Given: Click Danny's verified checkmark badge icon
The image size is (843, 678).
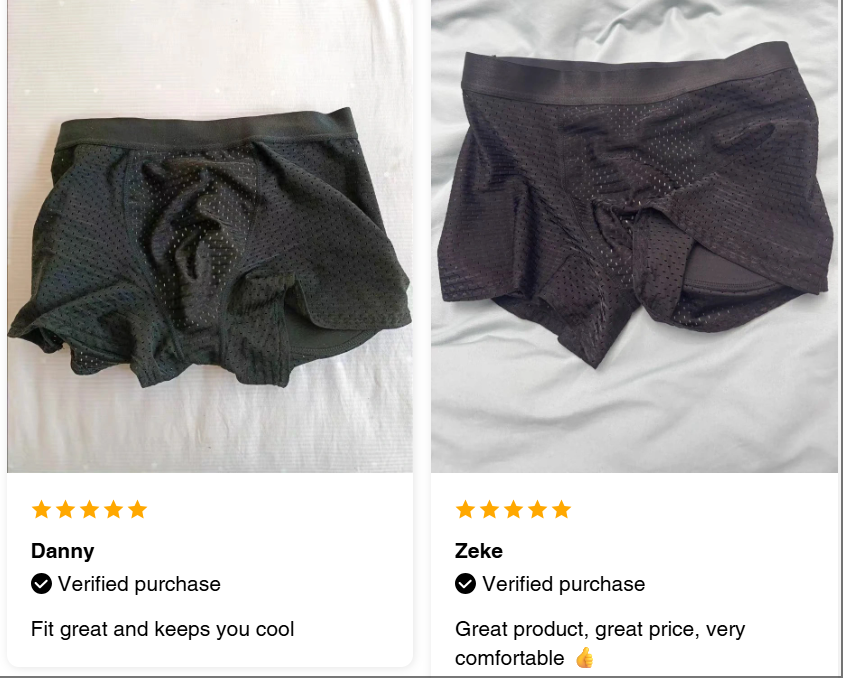Looking at the screenshot, I should coord(41,583).
